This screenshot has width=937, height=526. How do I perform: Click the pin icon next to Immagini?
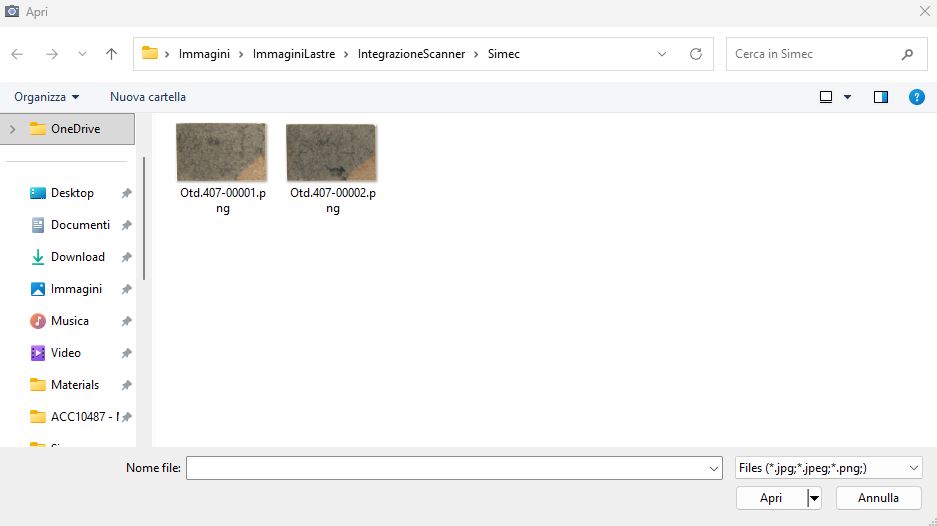[126, 289]
